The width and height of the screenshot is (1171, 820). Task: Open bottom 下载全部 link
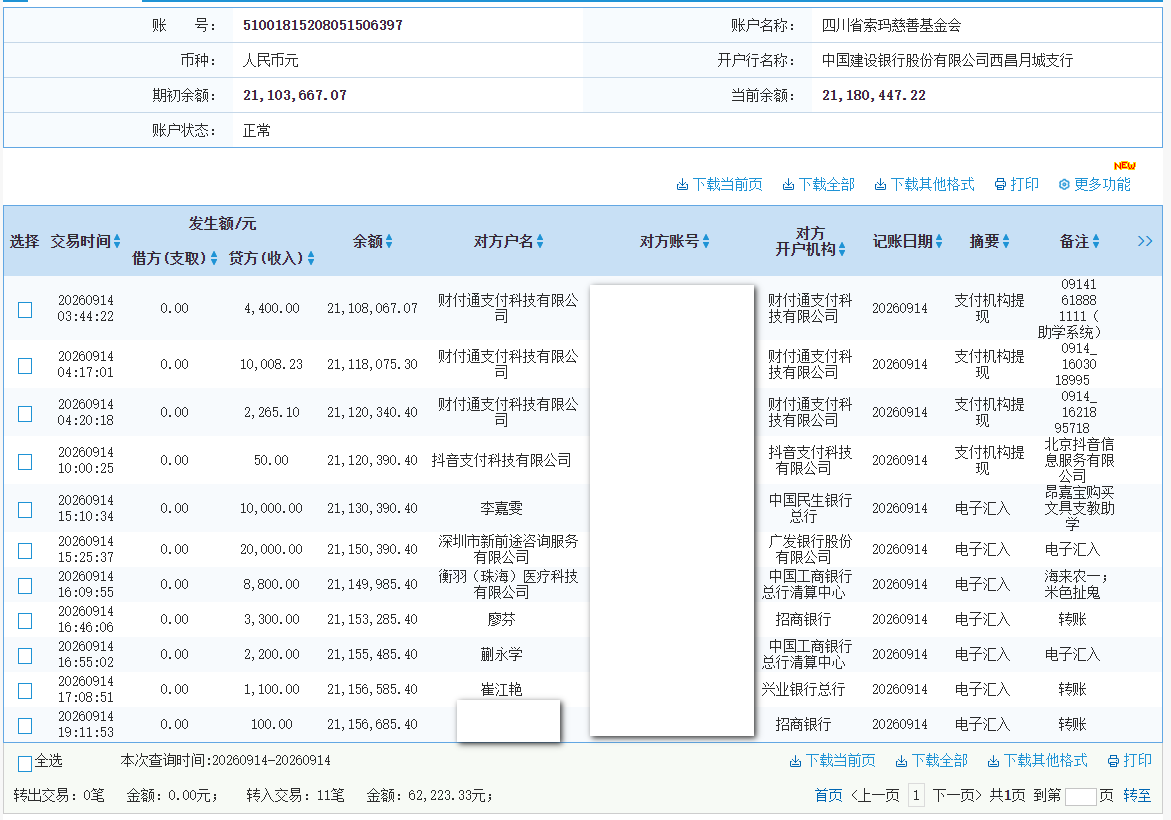coord(939,760)
